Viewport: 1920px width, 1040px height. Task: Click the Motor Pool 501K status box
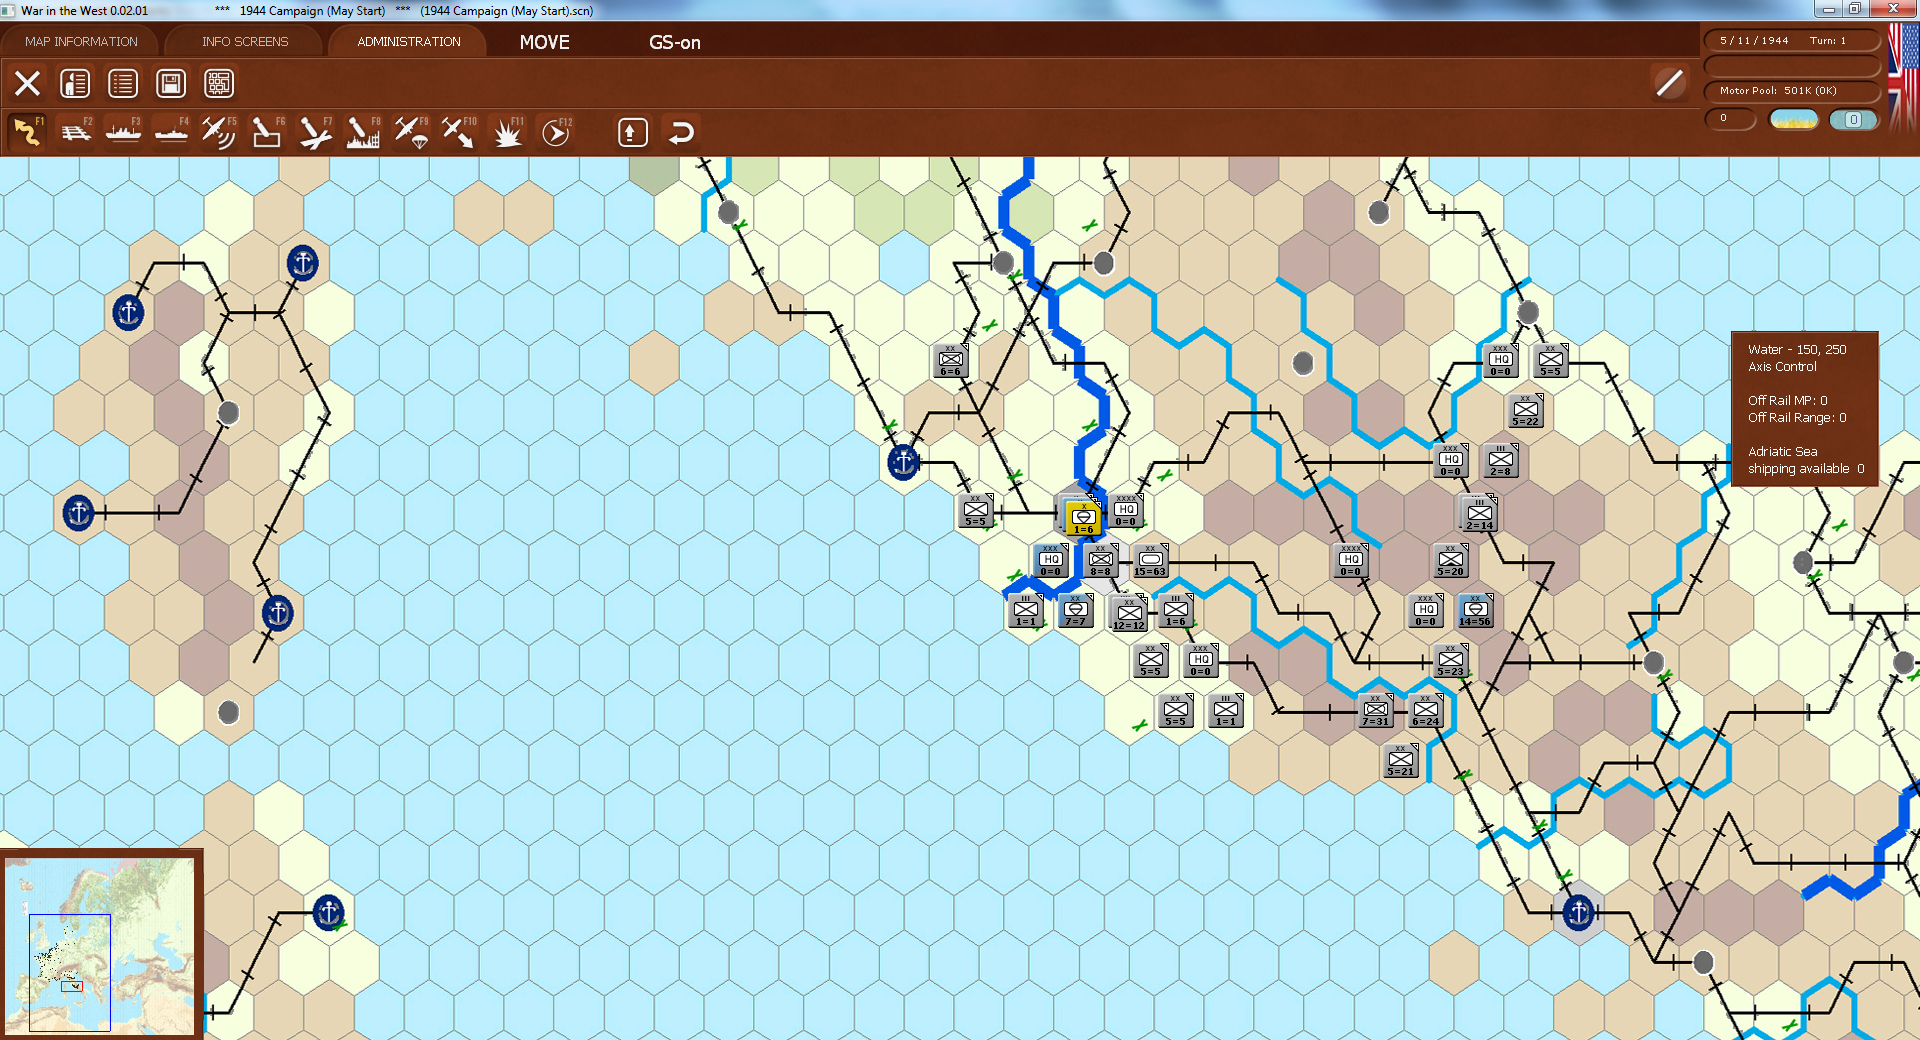click(x=1792, y=91)
